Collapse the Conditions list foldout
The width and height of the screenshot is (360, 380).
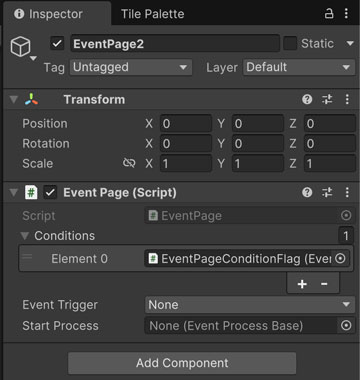pyautogui.click(x=25, y=236)
